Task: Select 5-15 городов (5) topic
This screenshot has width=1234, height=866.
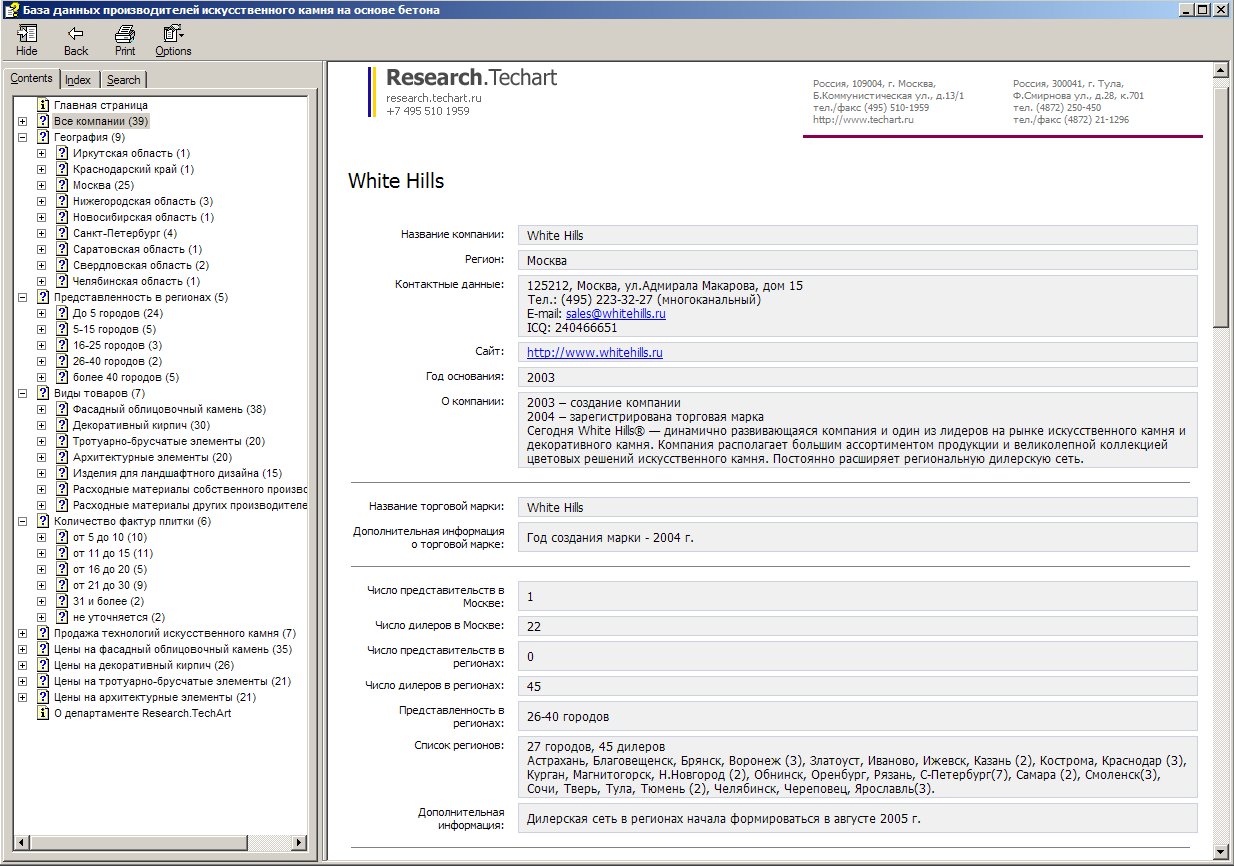Action: pyautogui.click(x=114, y=329)
